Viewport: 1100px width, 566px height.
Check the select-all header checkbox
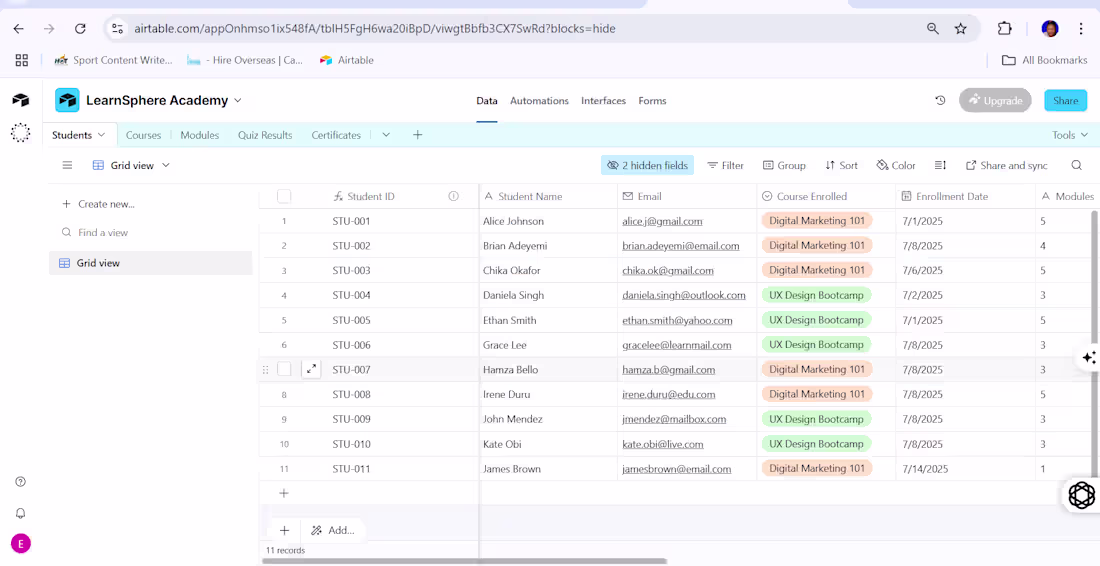tap(284, 197)
